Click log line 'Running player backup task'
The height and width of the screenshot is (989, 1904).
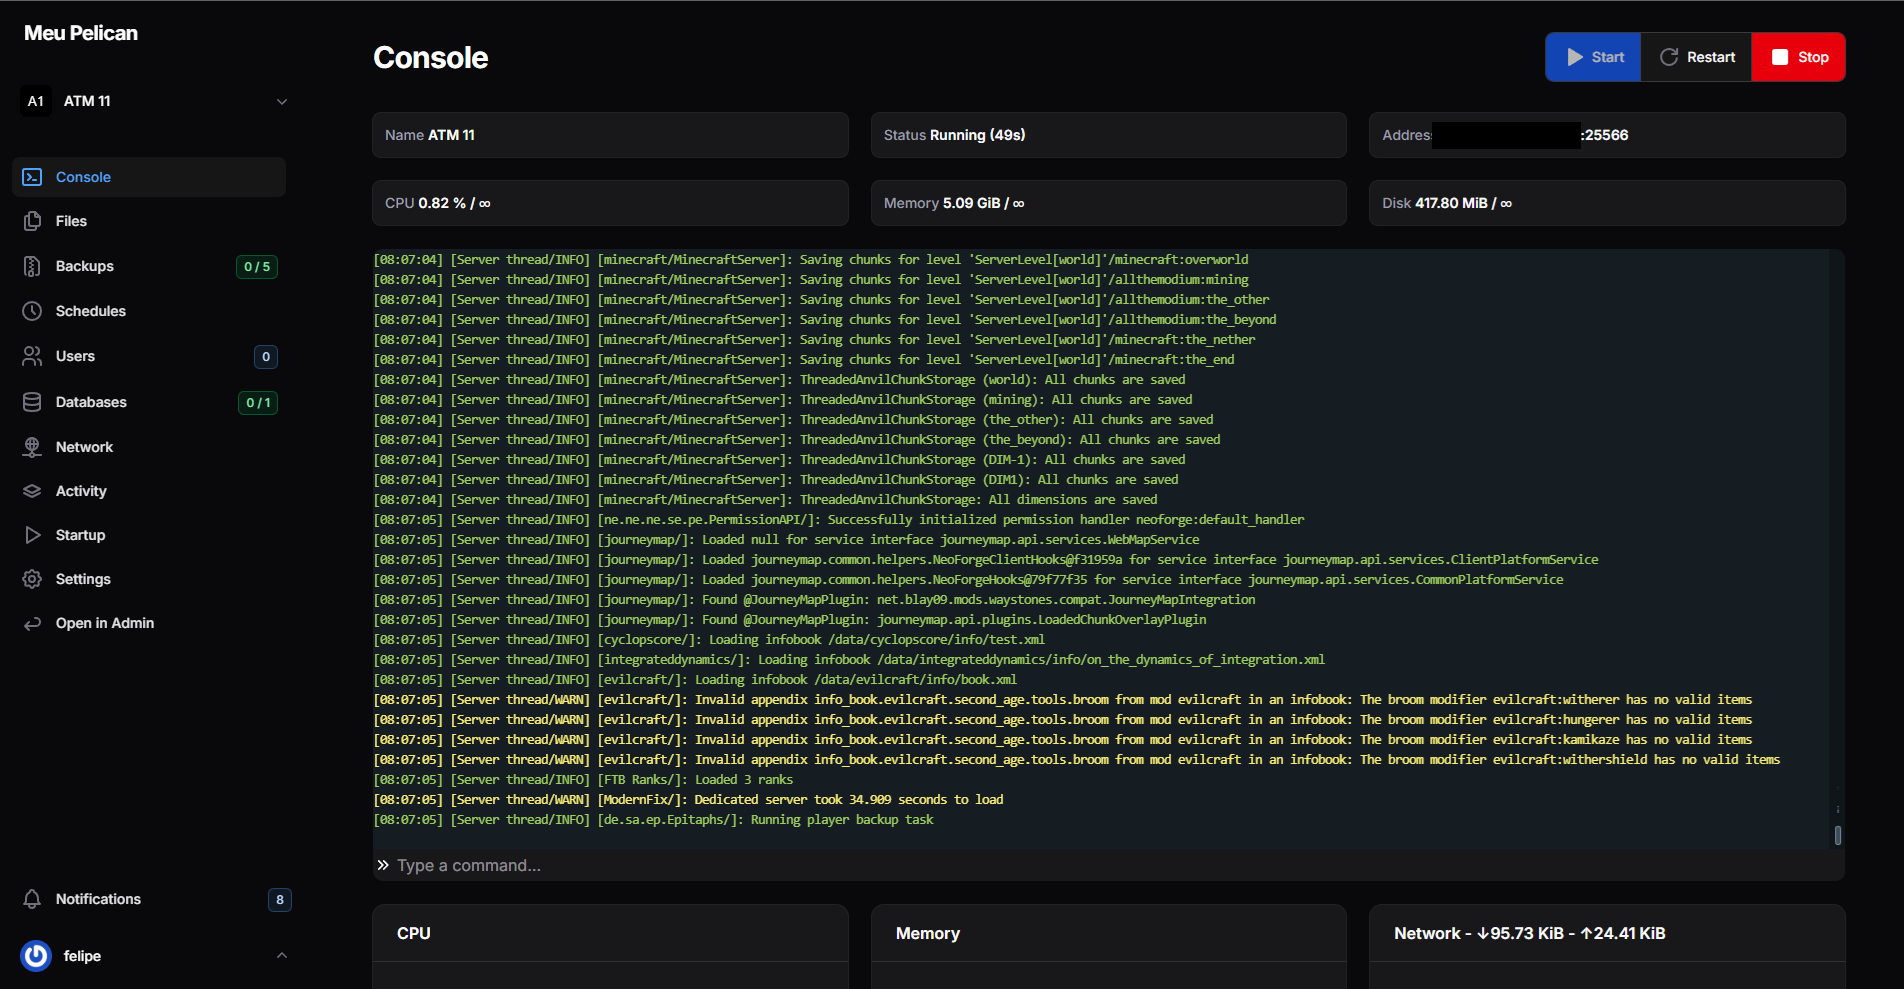653,820
